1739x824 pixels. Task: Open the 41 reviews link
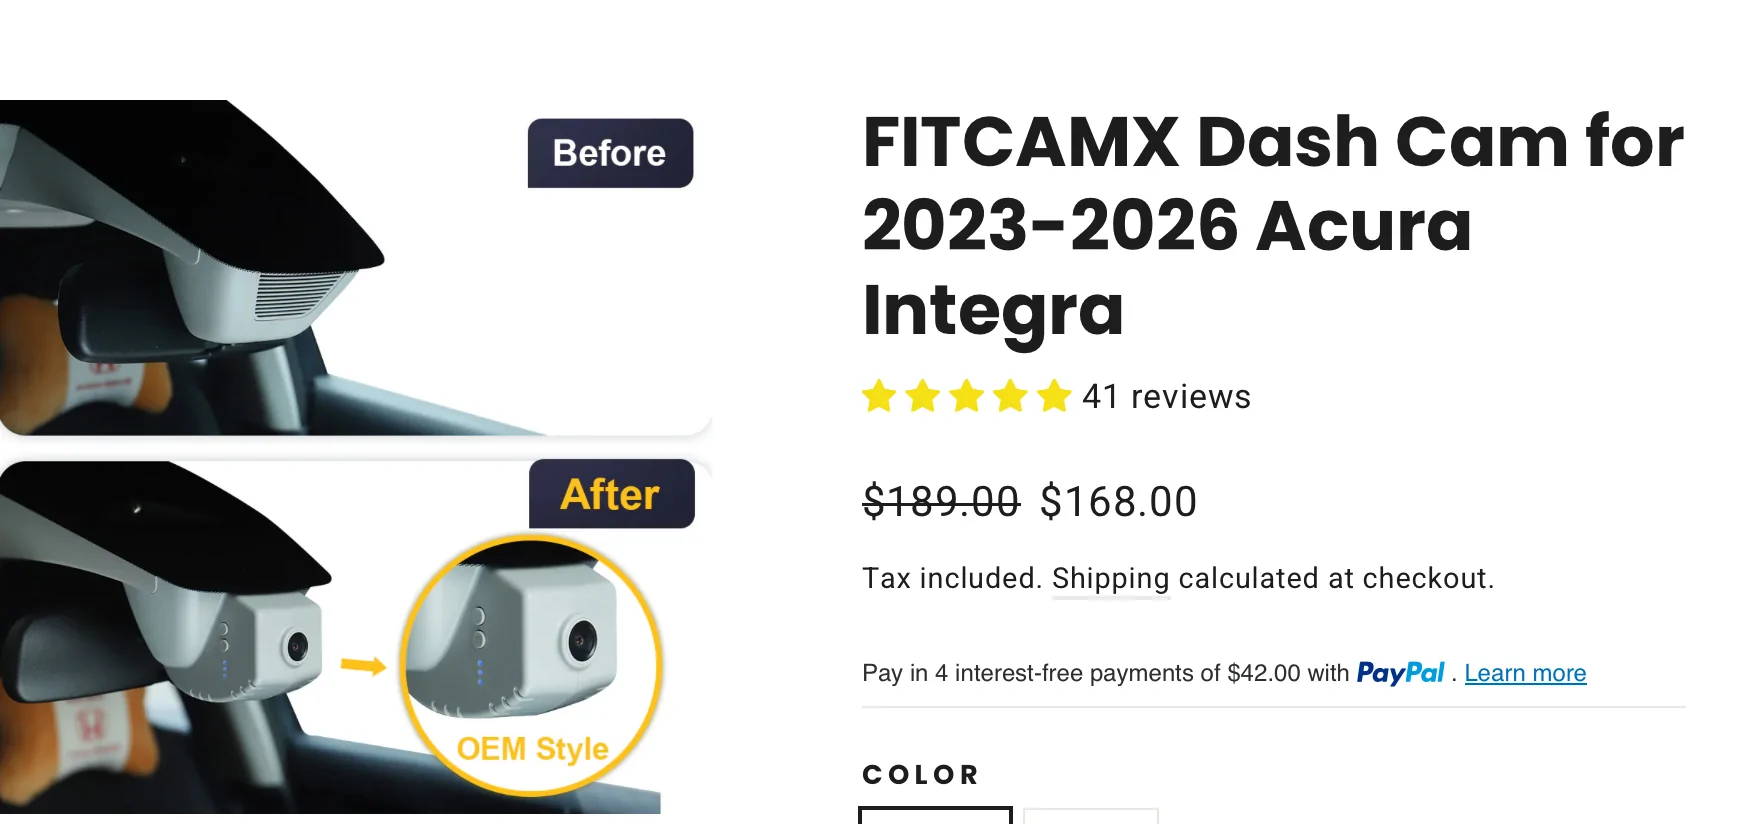[1166, 397]
